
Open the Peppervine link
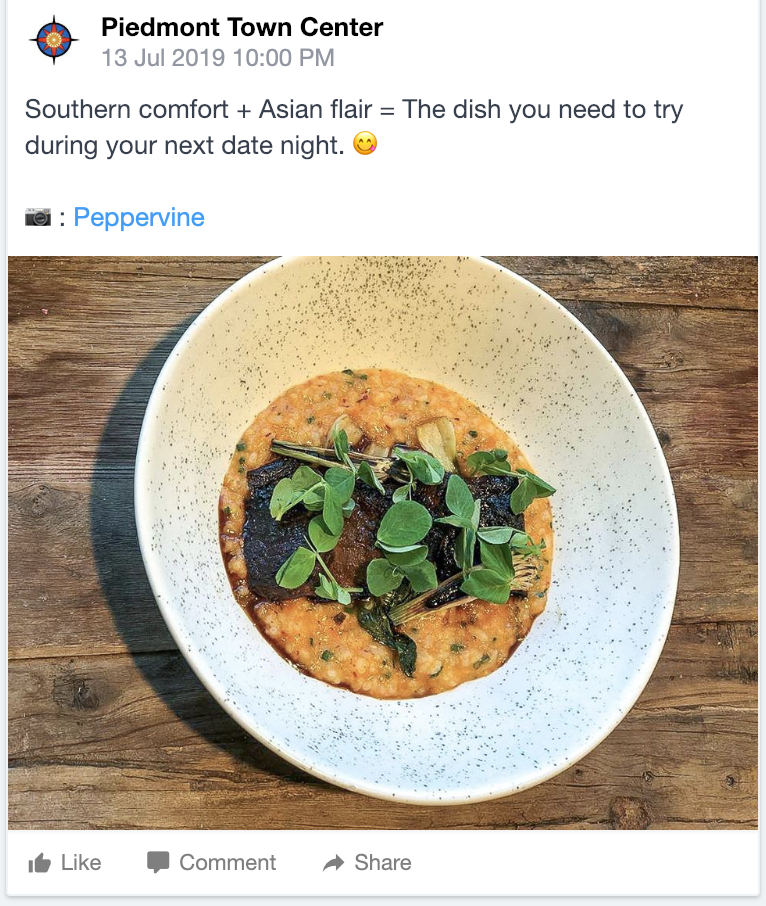(x=139, y=217)
